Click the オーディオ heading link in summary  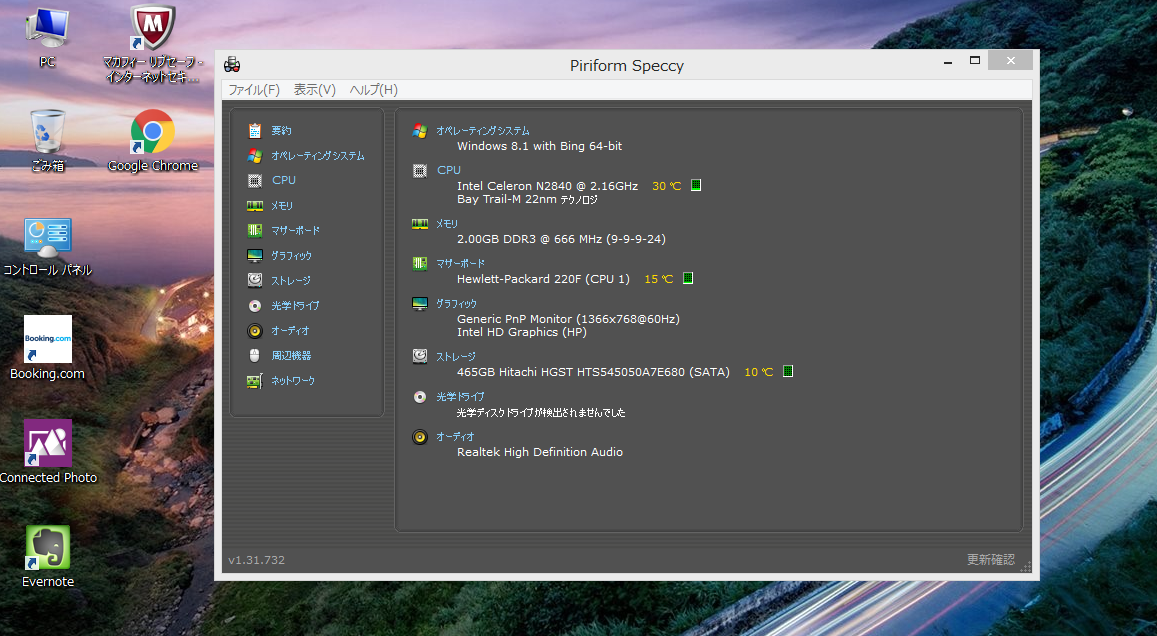click(x=455, y=437)
